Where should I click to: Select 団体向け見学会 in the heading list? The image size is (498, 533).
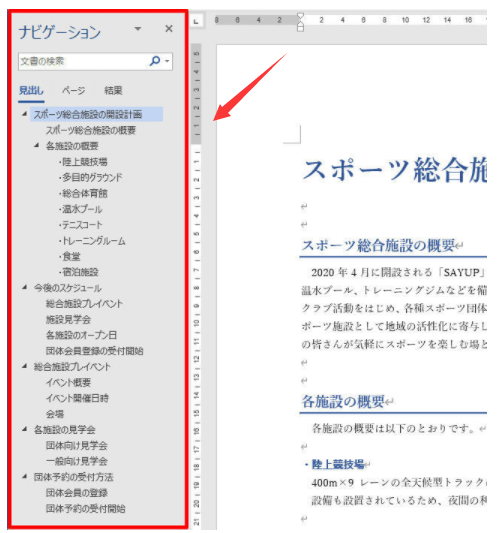click(x=76, y=445)
